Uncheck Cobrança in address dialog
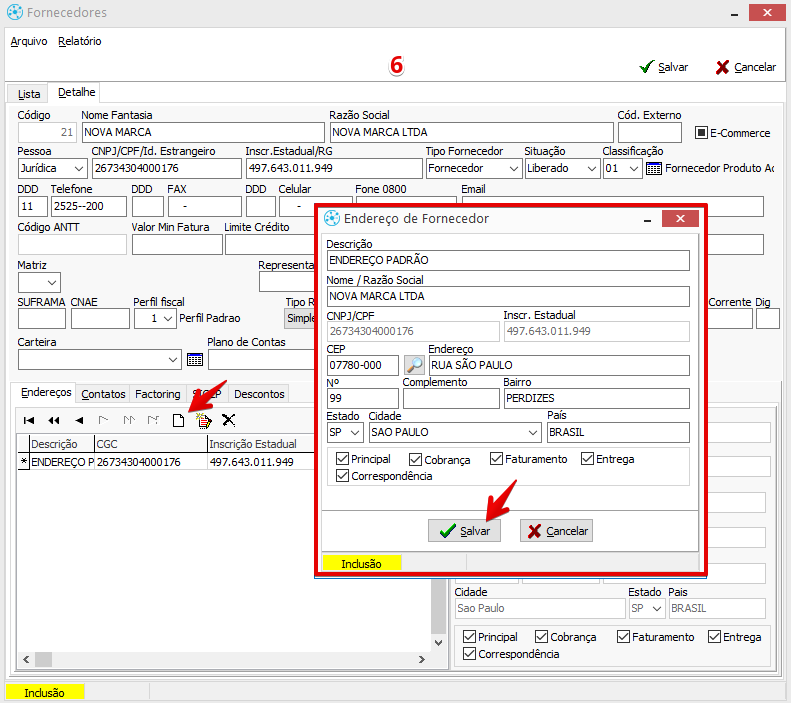 click(415, 459)
